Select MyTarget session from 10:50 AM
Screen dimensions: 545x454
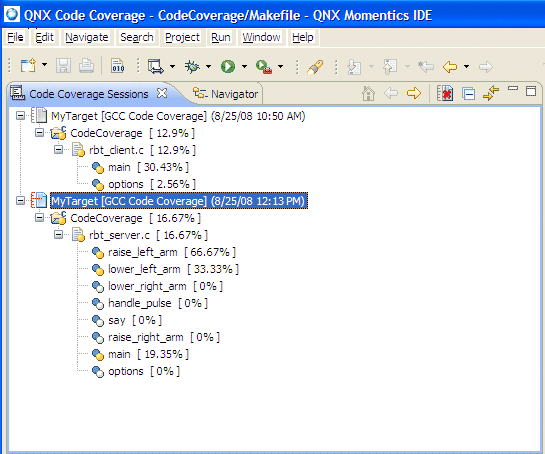tap(178, 116)
